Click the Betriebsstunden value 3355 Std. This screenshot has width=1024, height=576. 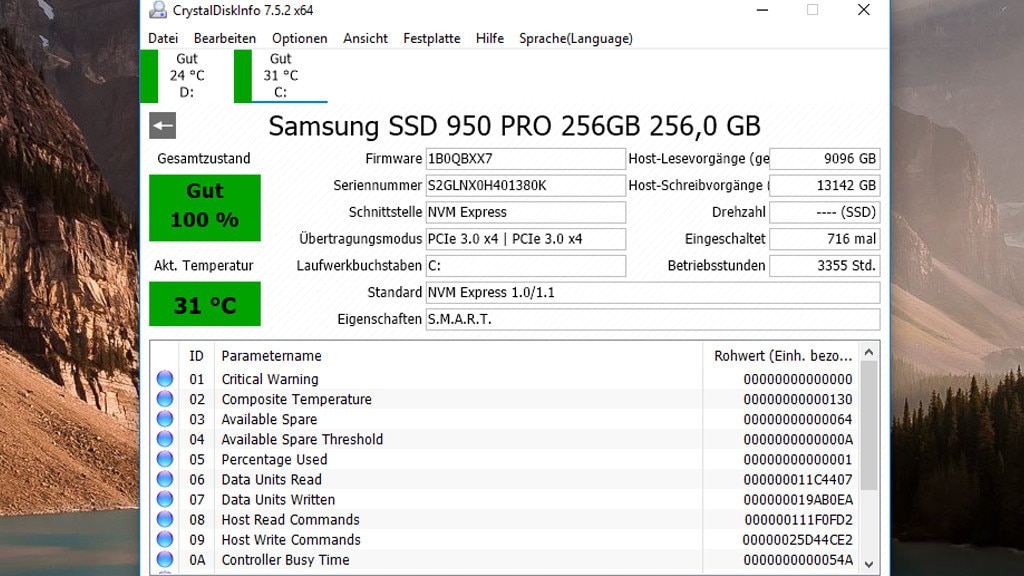(x=825, y=266)
